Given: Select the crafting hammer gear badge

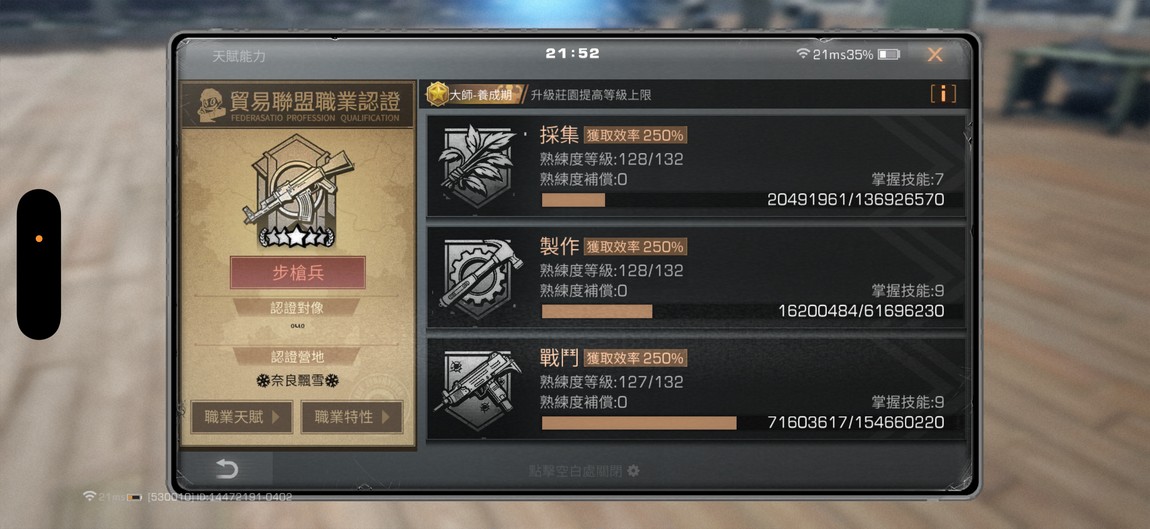Looking at the screenshot, I should [x=479, y=278].
